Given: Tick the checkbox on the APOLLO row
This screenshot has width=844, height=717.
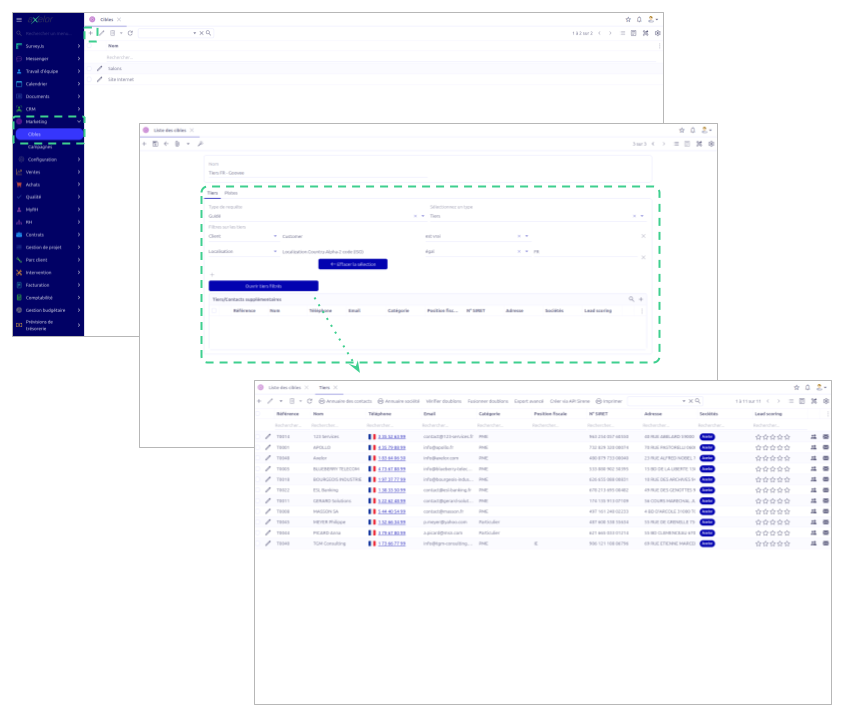Looking at the screenshot, I should click(x=258, y=447).
